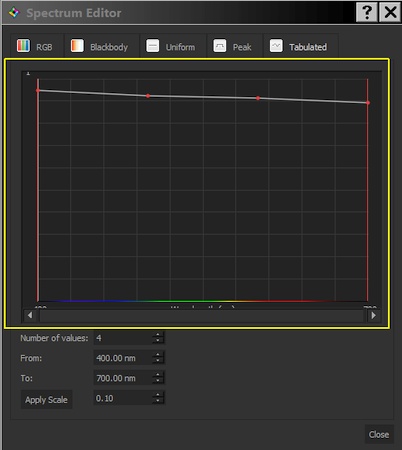The width and height of the screenshot is (402, 450).
Task: Decrease the From wavelength stepper
Action: [x=158, y=361]
